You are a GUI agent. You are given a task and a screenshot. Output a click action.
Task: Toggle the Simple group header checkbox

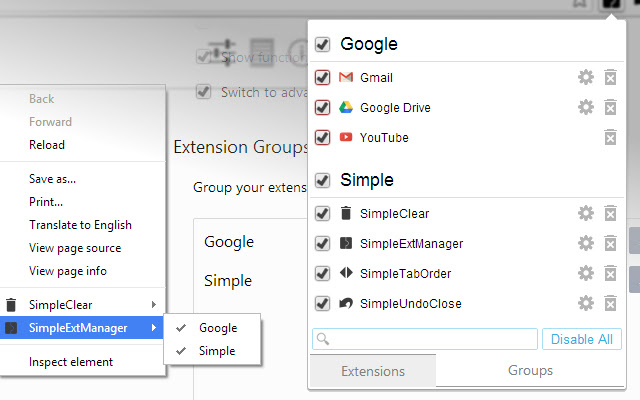pyautogui.click(x=323, y=181)
